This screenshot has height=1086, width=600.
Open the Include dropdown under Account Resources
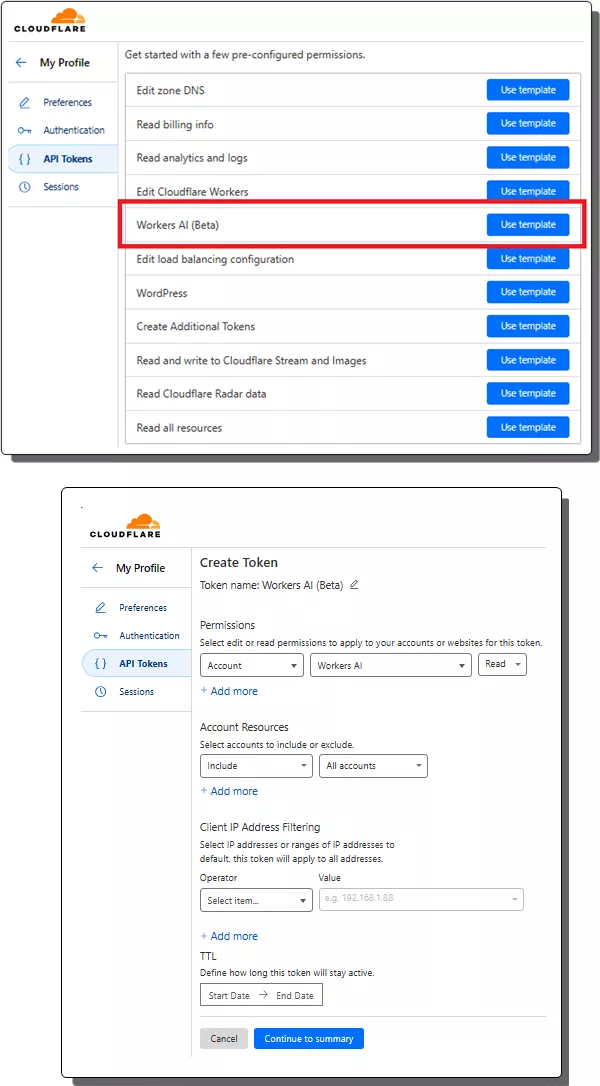[x=256, y=766]
